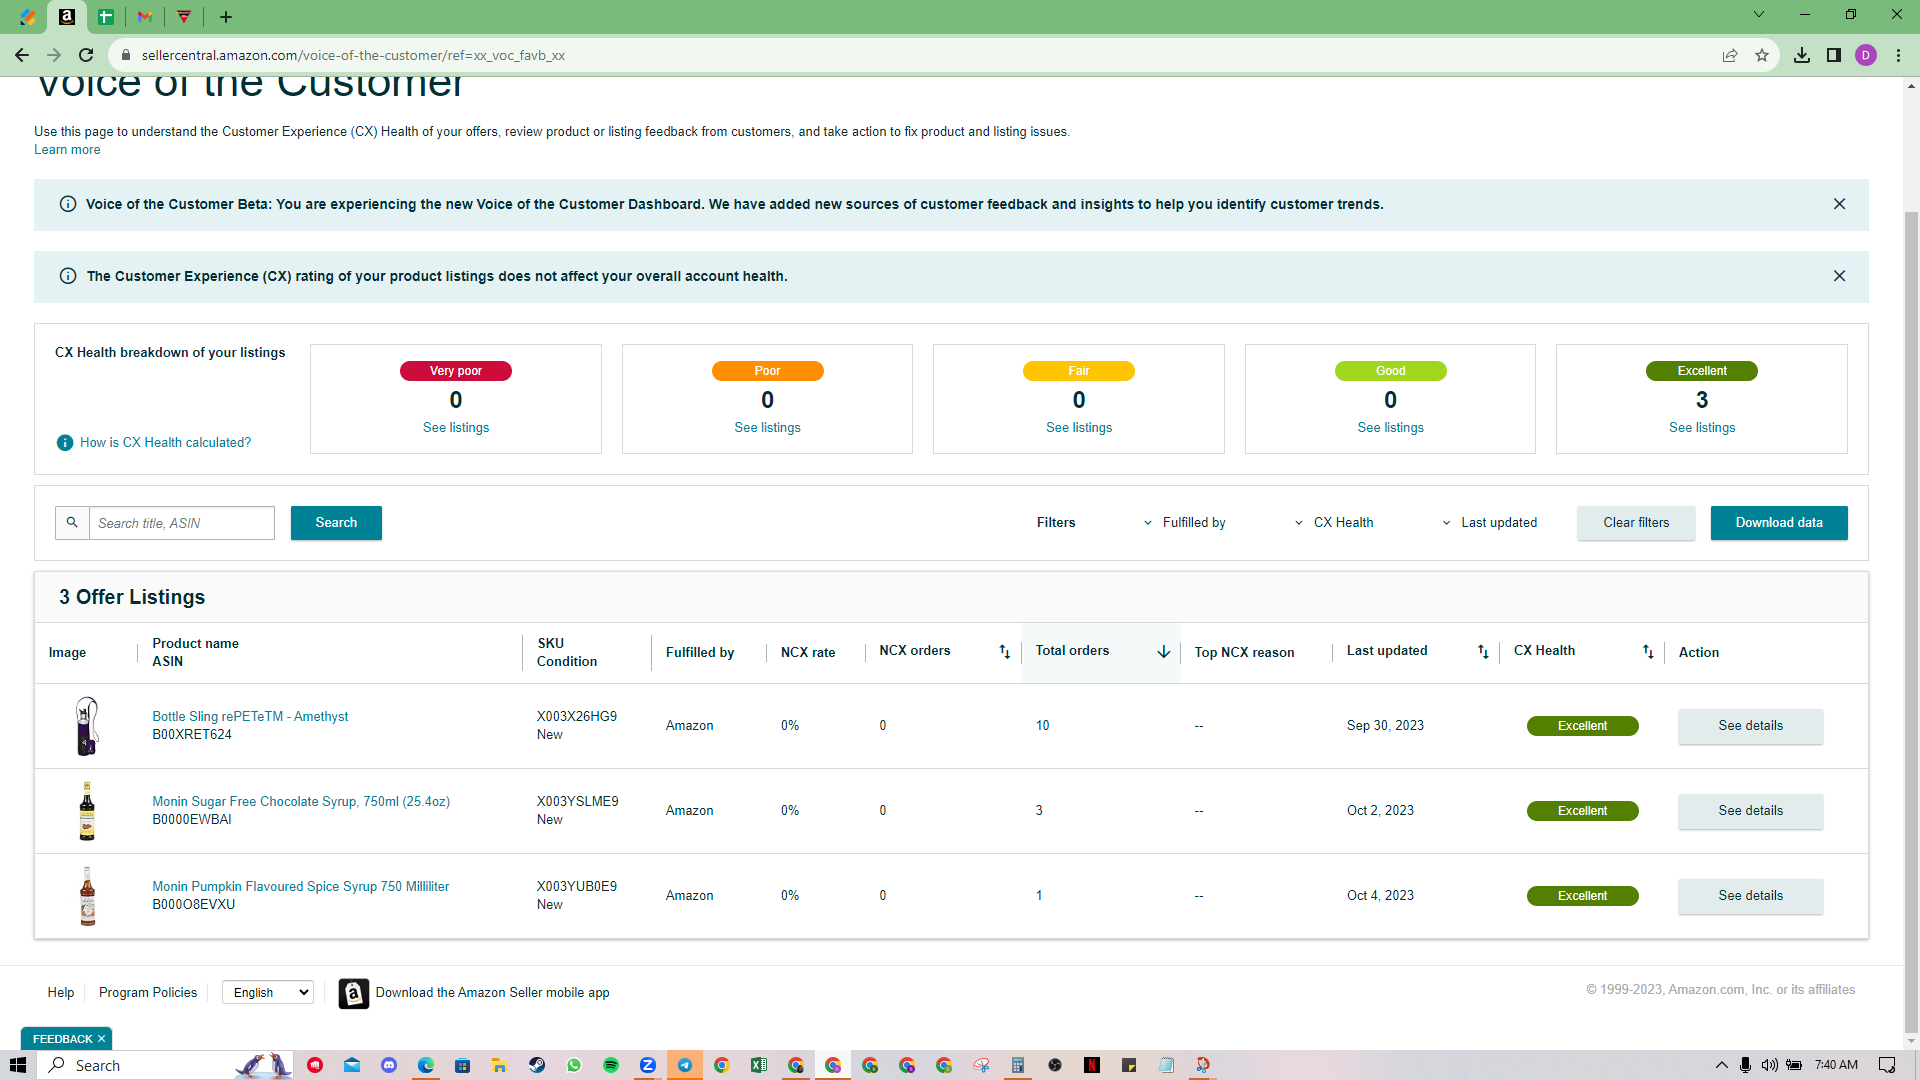
Task: Open the Learn more link
Action: coord(67,150)
